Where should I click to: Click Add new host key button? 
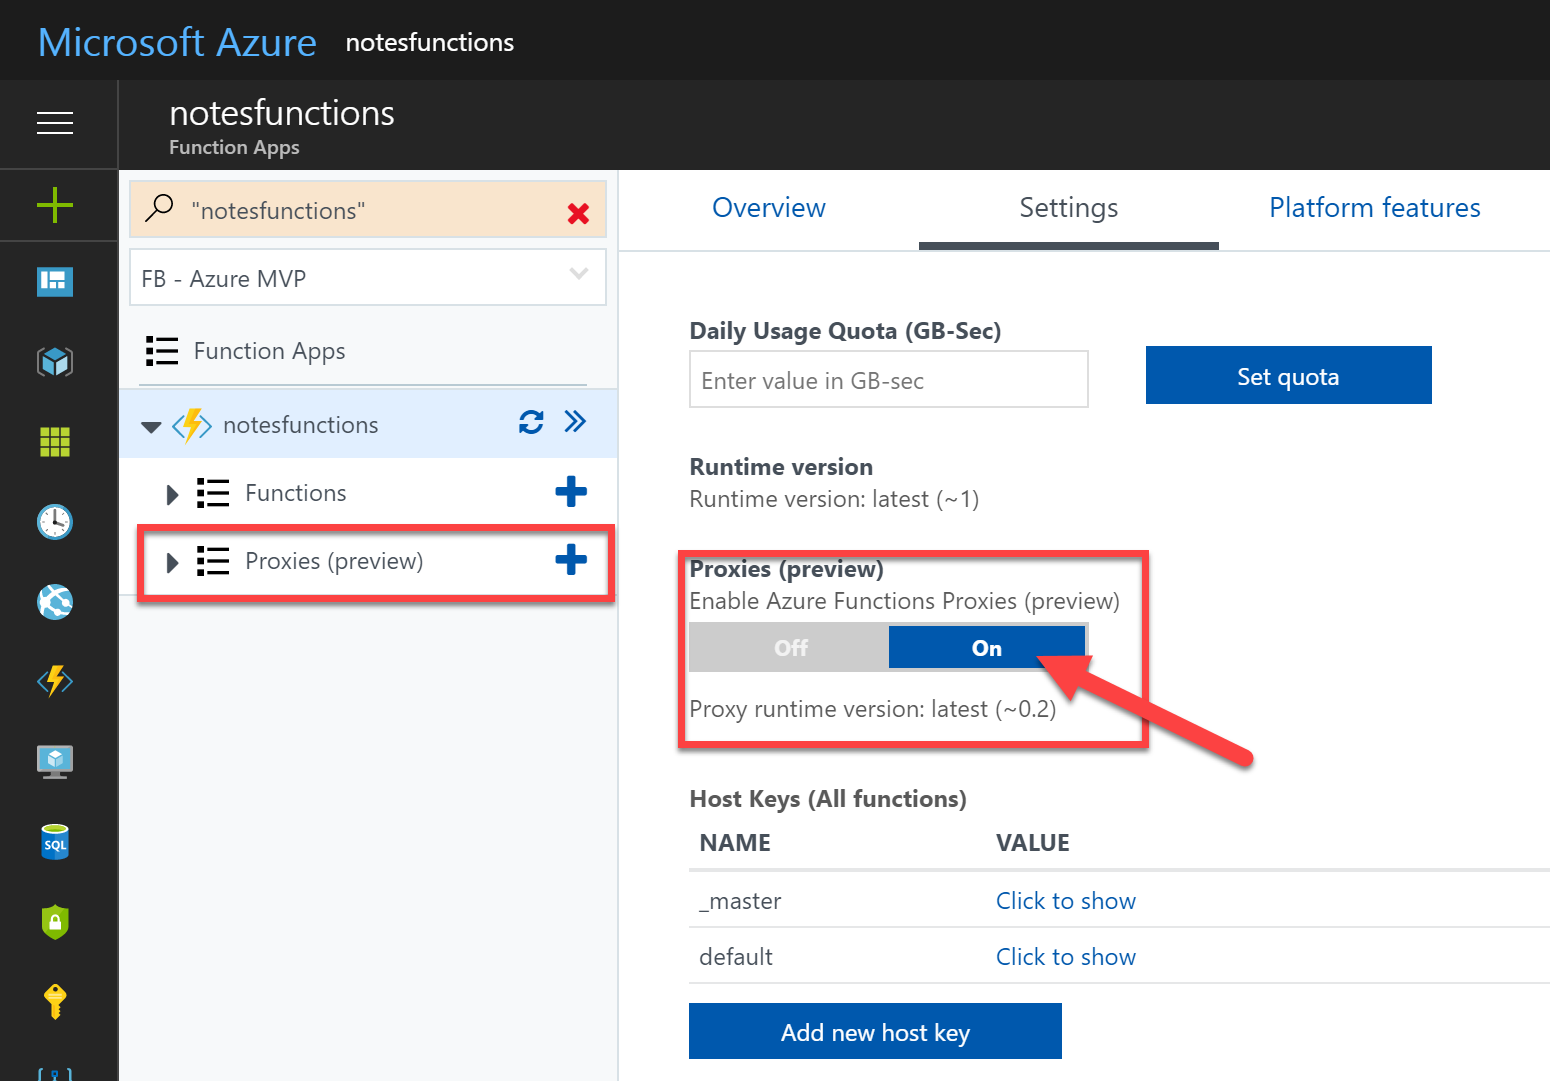point(875,1031)
